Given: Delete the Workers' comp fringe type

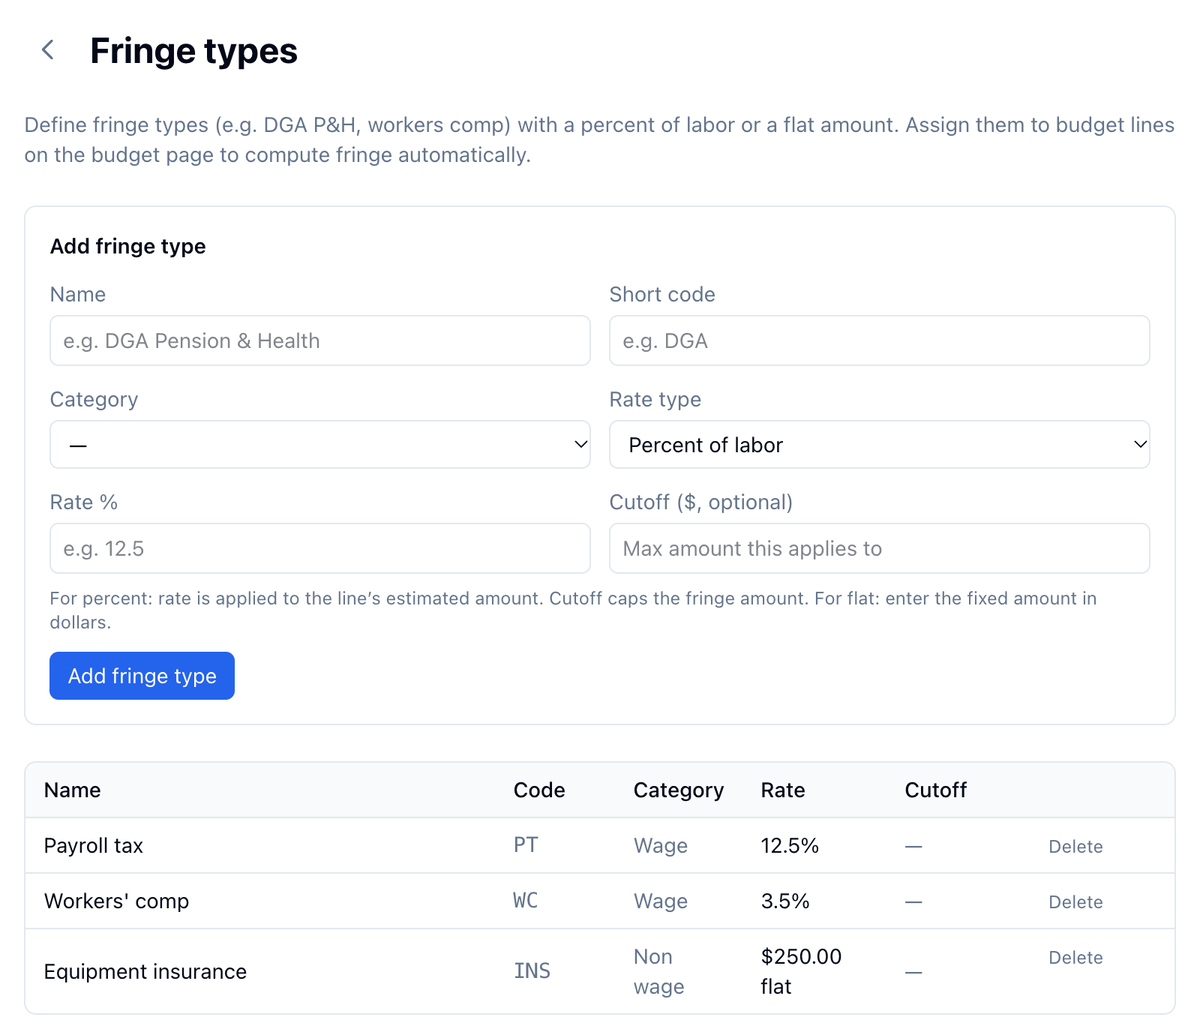Looking at the screenshot, I should (1075, 902).
